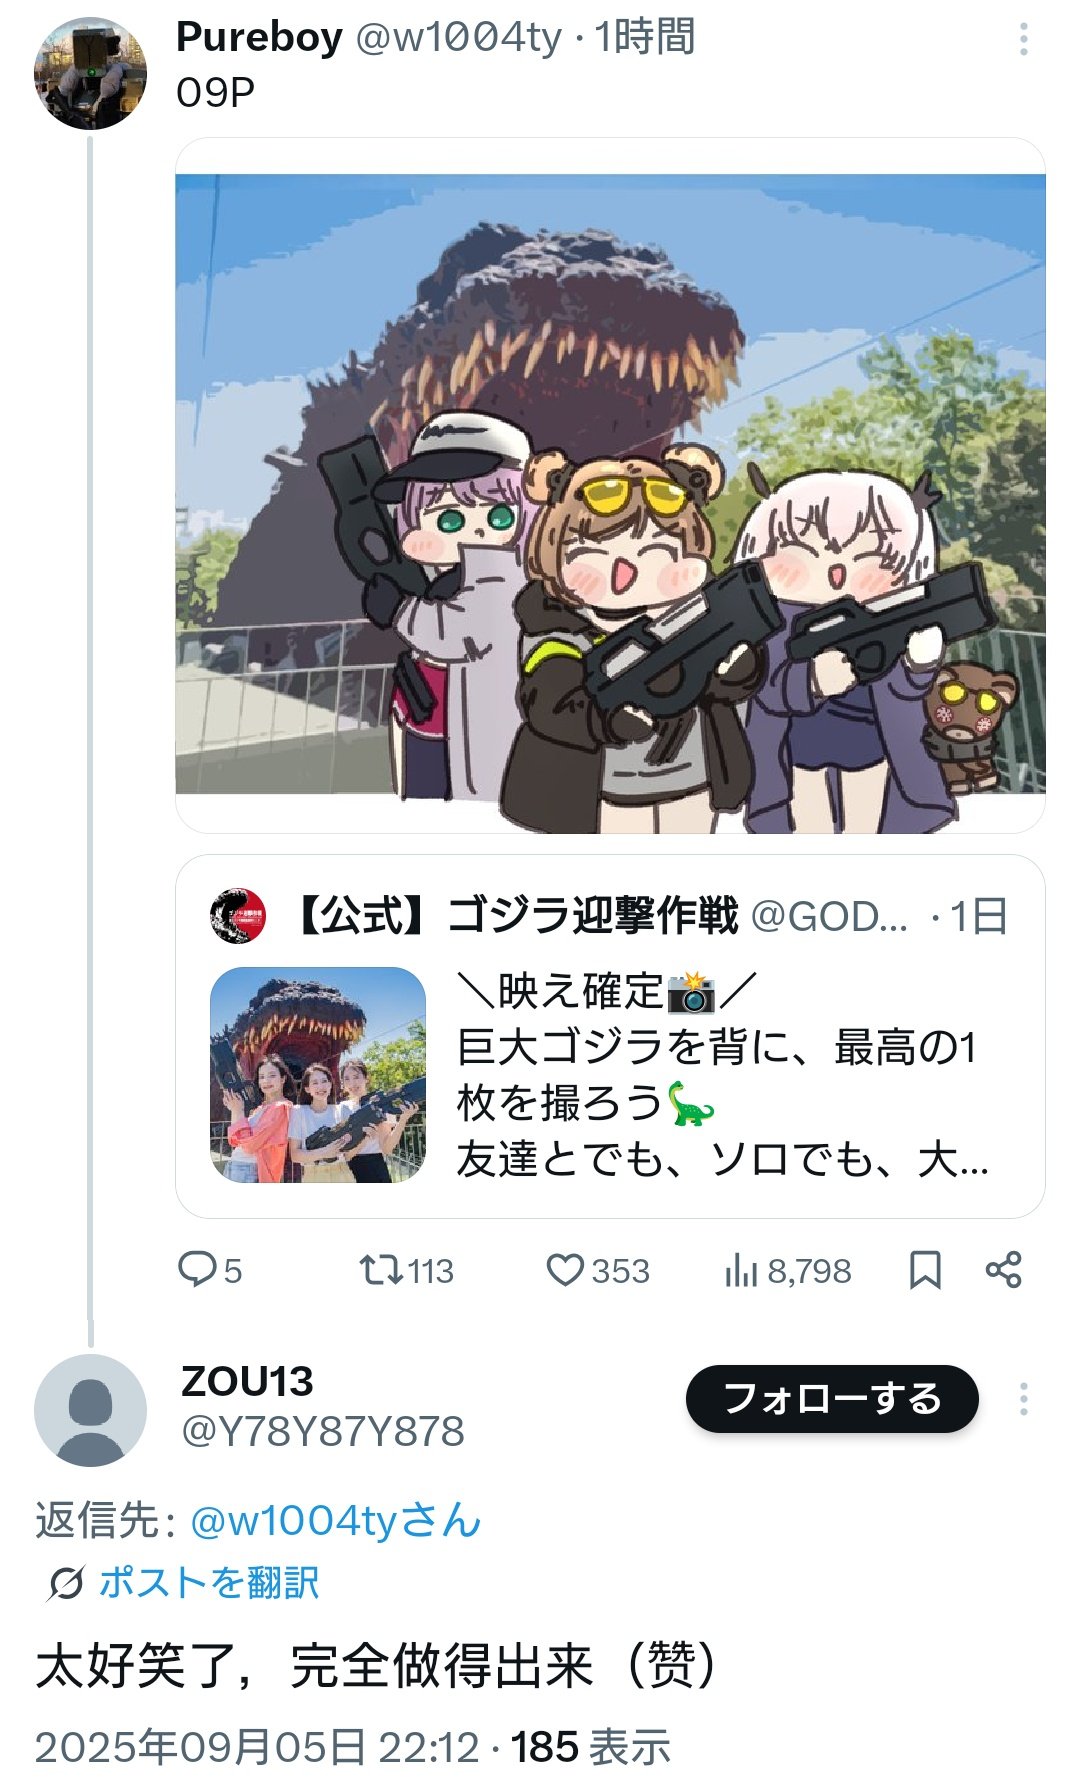Click the ZOU13 username heading
Screen dimensions: 1080x1784
[x=247, y=1381]
